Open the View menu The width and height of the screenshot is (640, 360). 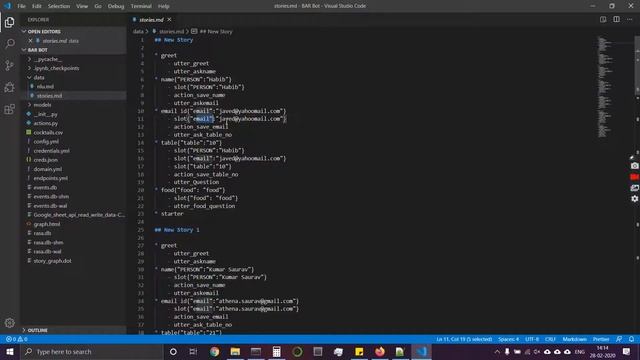(x=82, y=6)
